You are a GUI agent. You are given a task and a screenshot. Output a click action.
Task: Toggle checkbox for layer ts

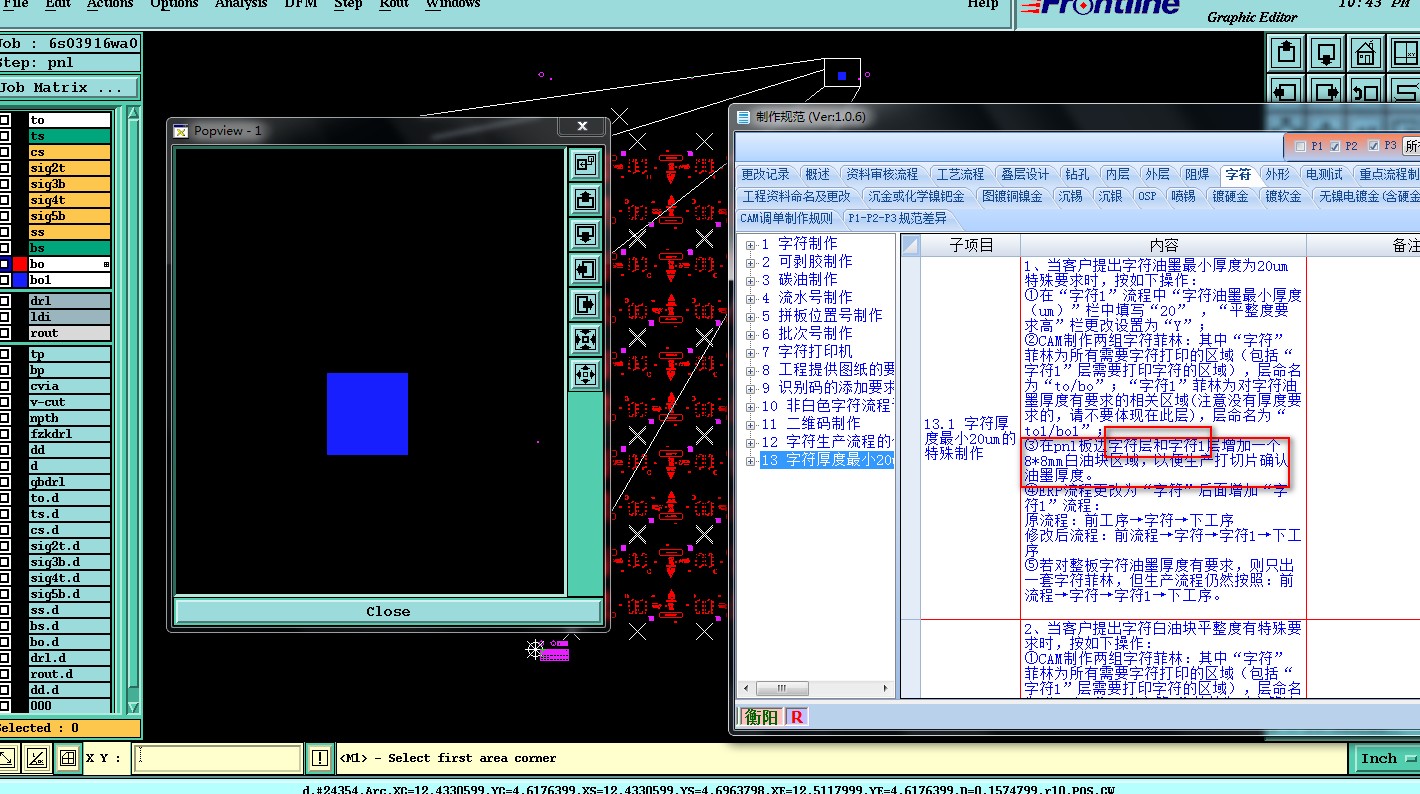click(5, 136)
